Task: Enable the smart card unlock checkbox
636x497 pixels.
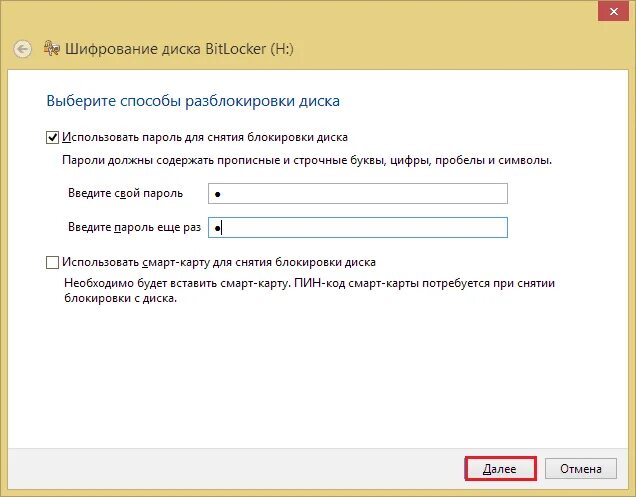Action: (52, 262)
